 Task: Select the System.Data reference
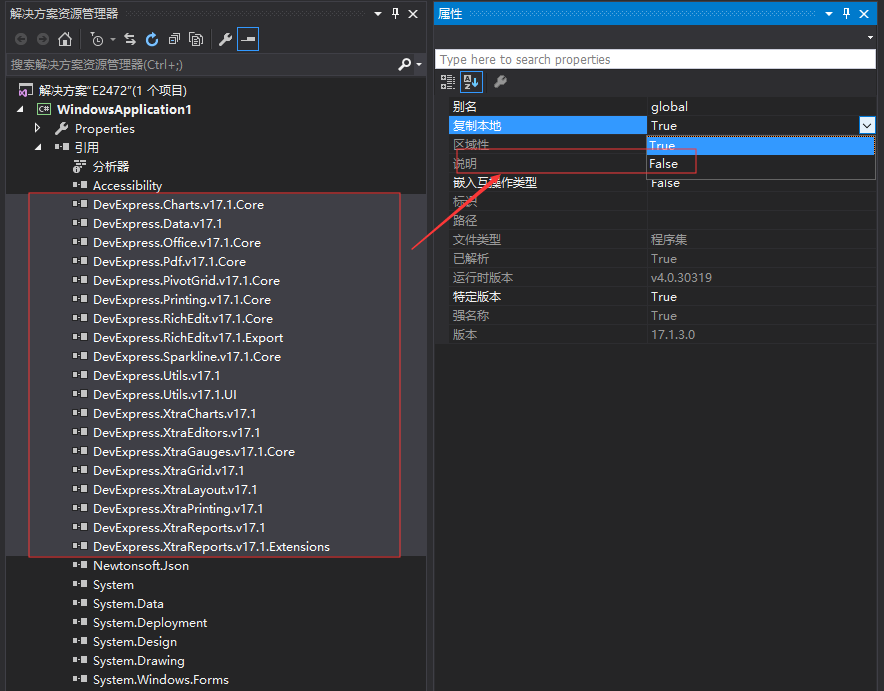click(x=128, y=604)
